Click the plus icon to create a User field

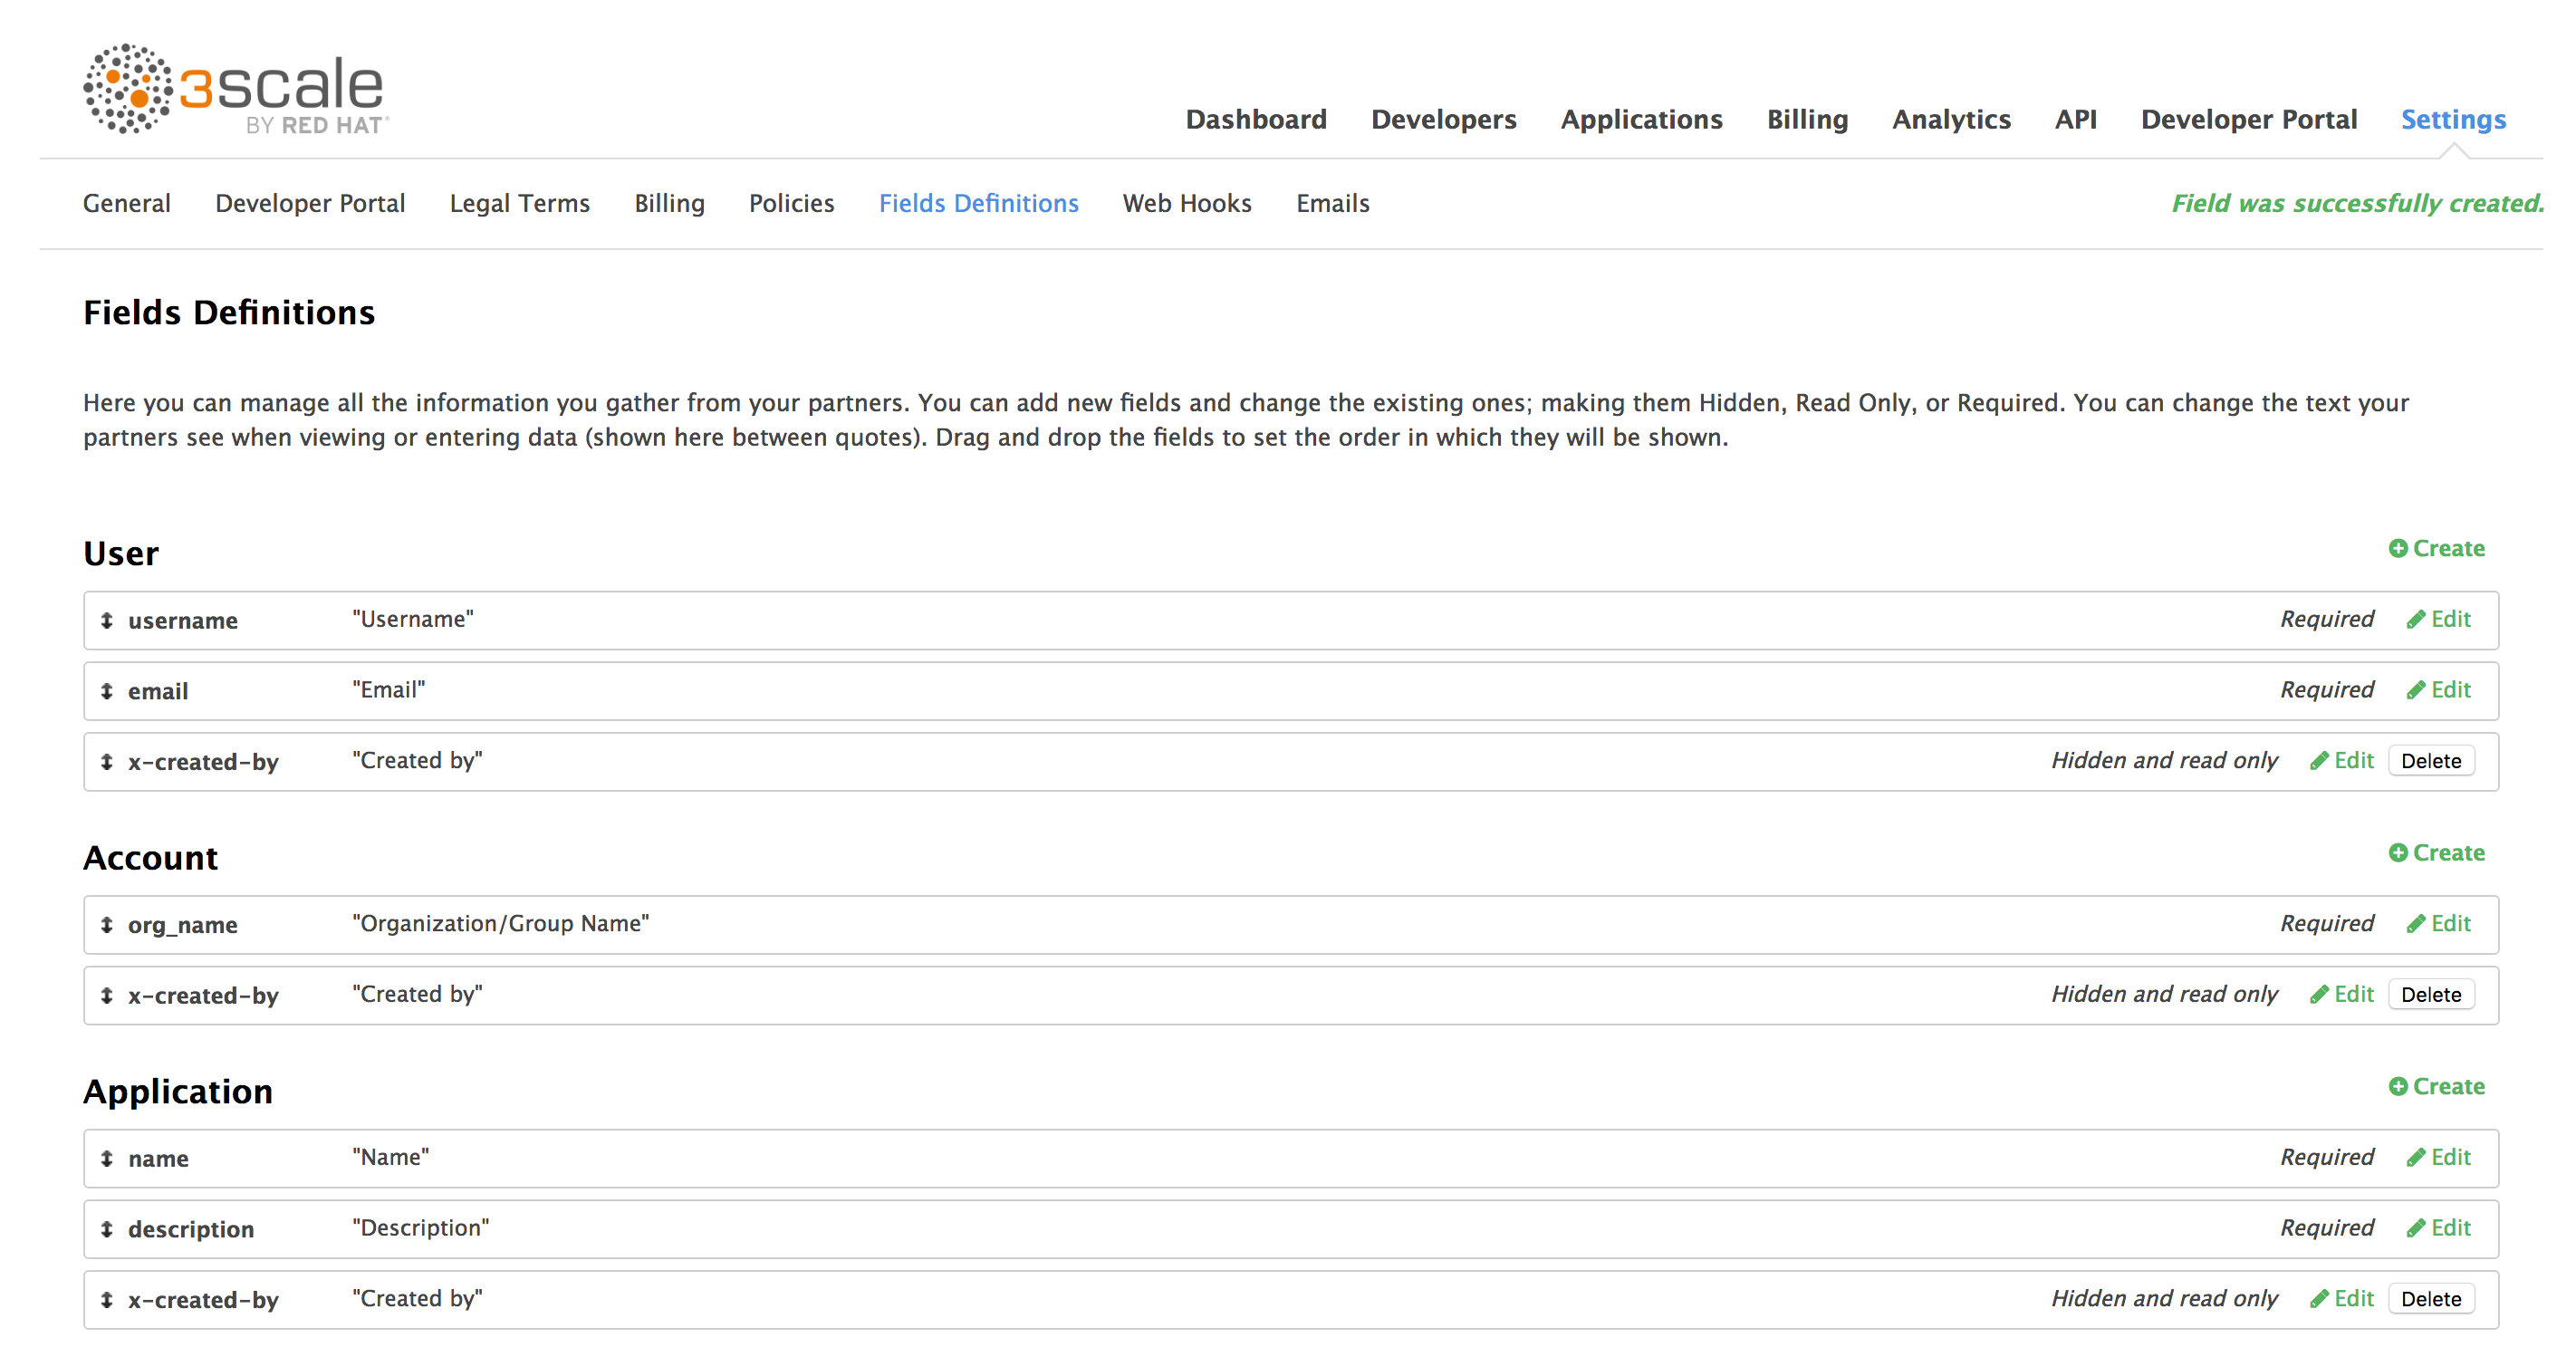click(2398, 548)
